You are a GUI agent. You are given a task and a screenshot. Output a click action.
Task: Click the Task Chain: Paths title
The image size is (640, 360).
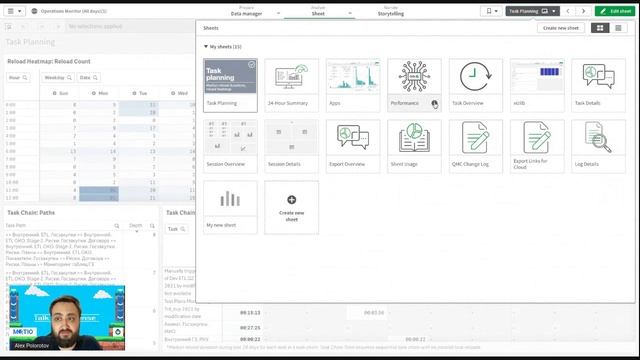click(31, 213)
